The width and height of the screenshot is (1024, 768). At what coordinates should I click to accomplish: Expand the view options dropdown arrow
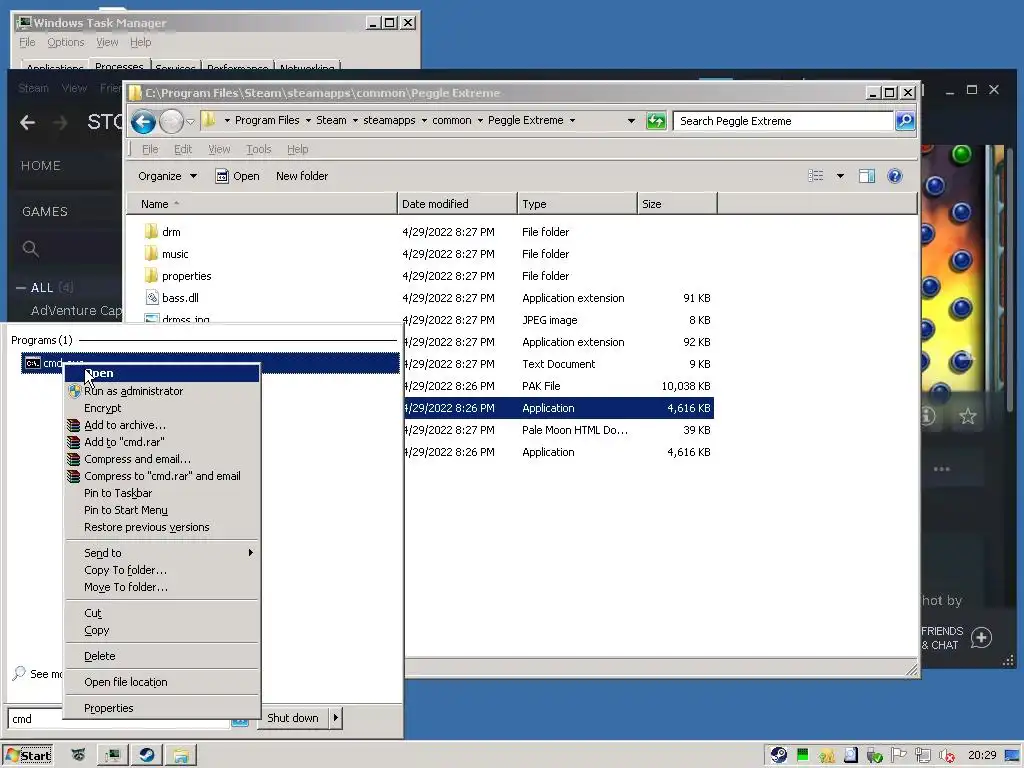(840, 176)
